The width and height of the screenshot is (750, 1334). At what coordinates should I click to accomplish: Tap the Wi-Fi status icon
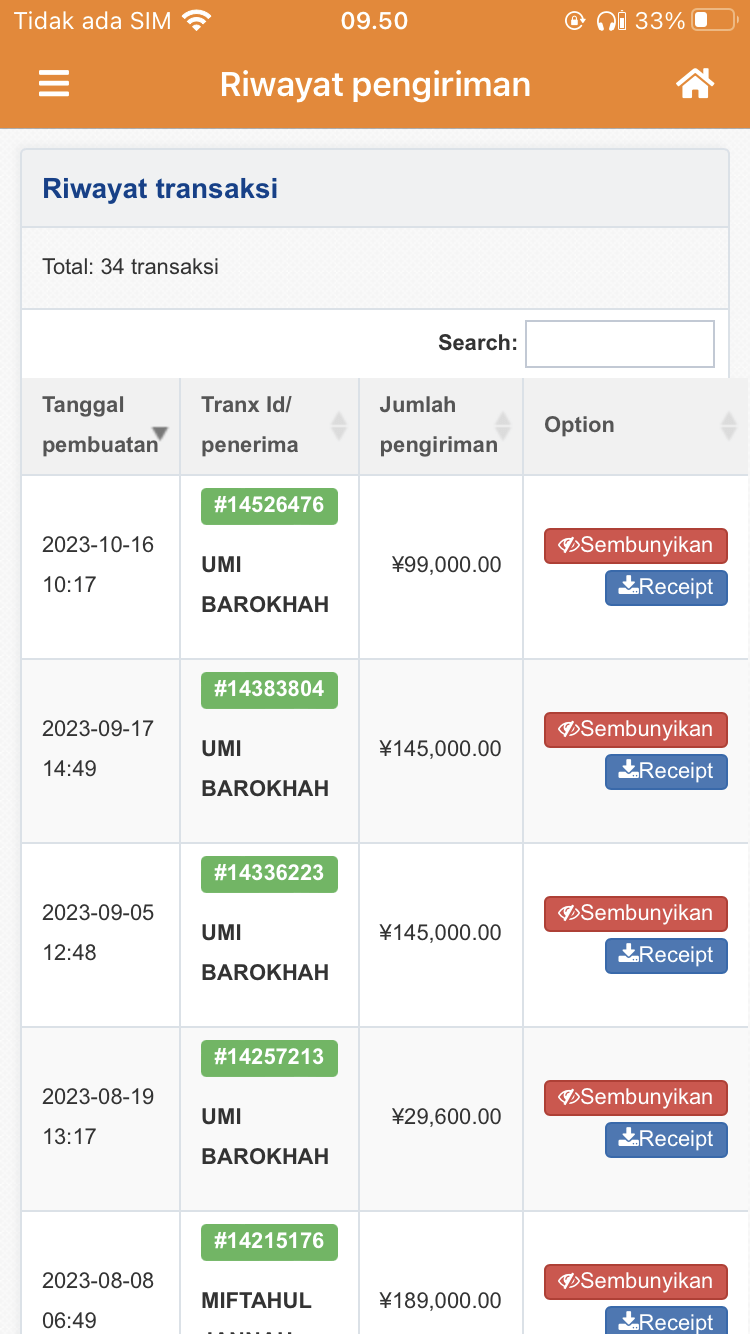click(197, 20)
